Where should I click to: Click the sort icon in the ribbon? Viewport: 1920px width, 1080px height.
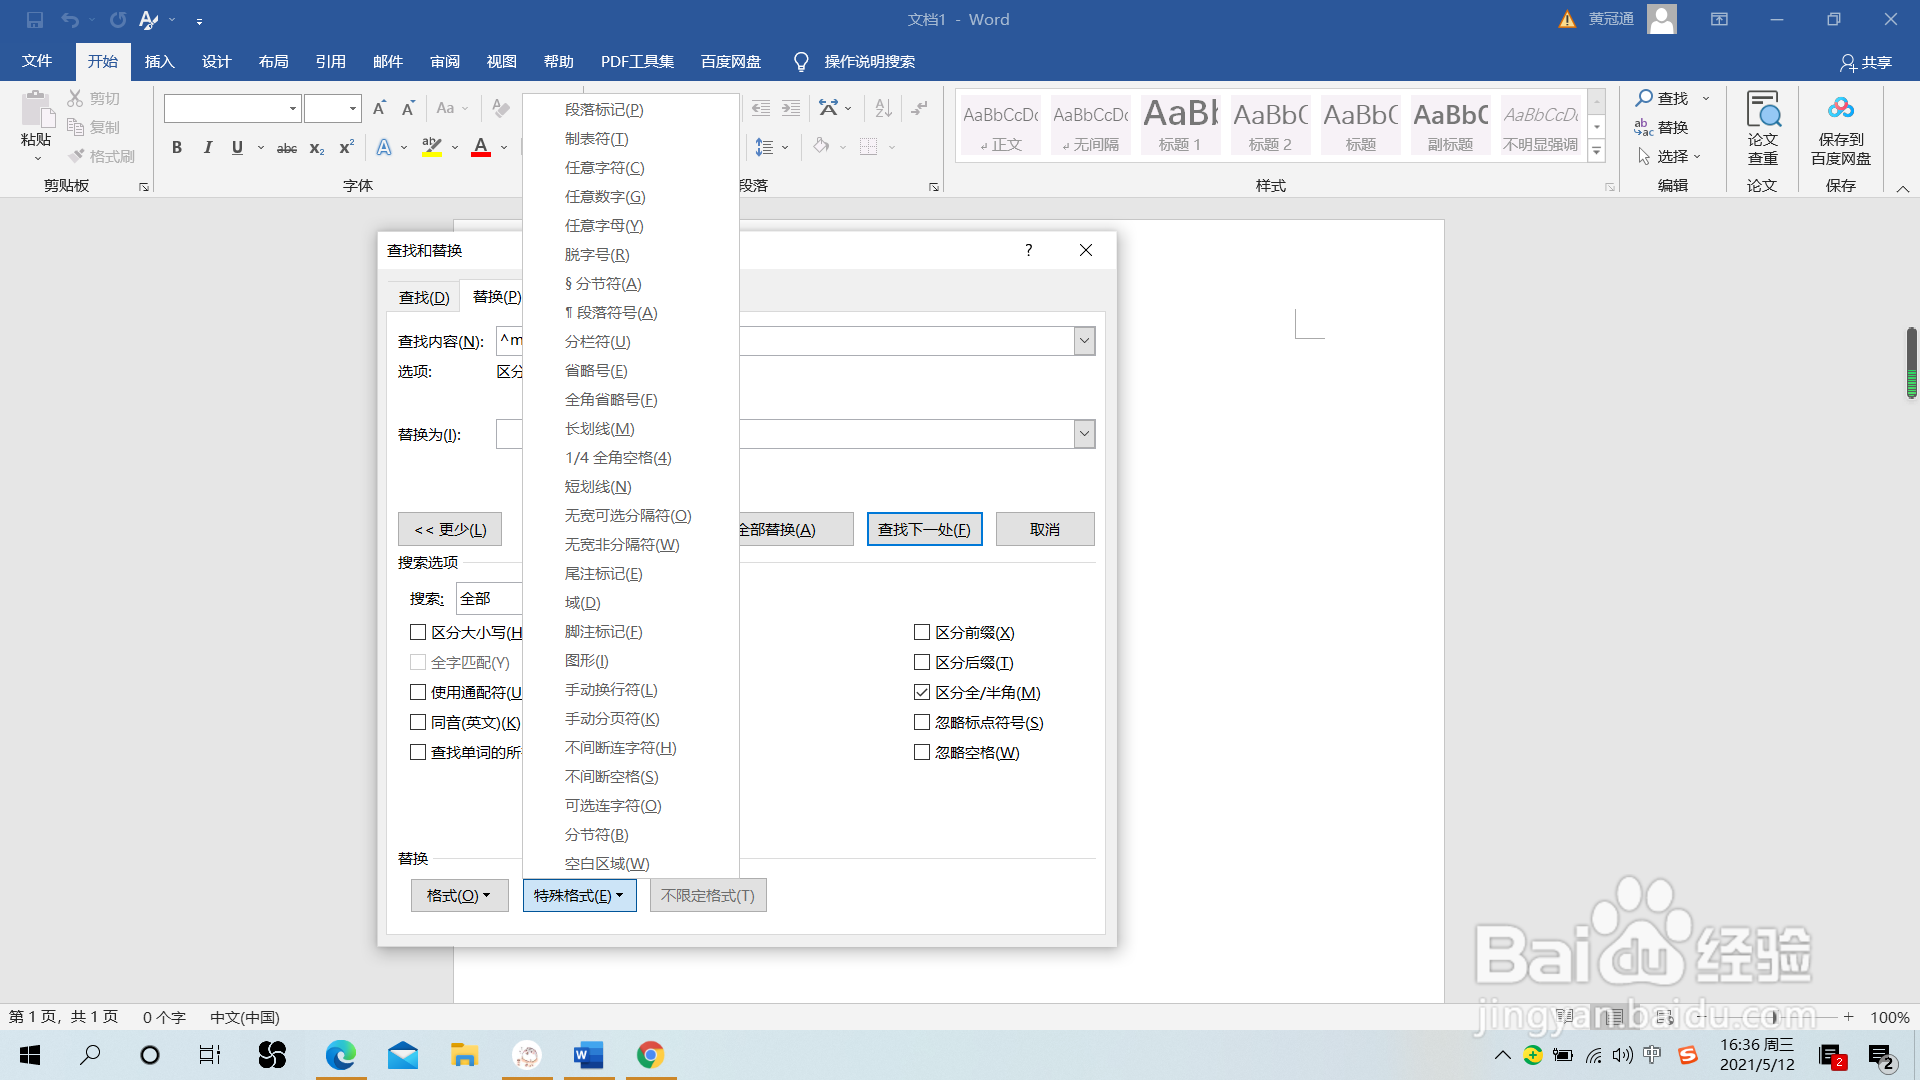[x=883, y=108]
